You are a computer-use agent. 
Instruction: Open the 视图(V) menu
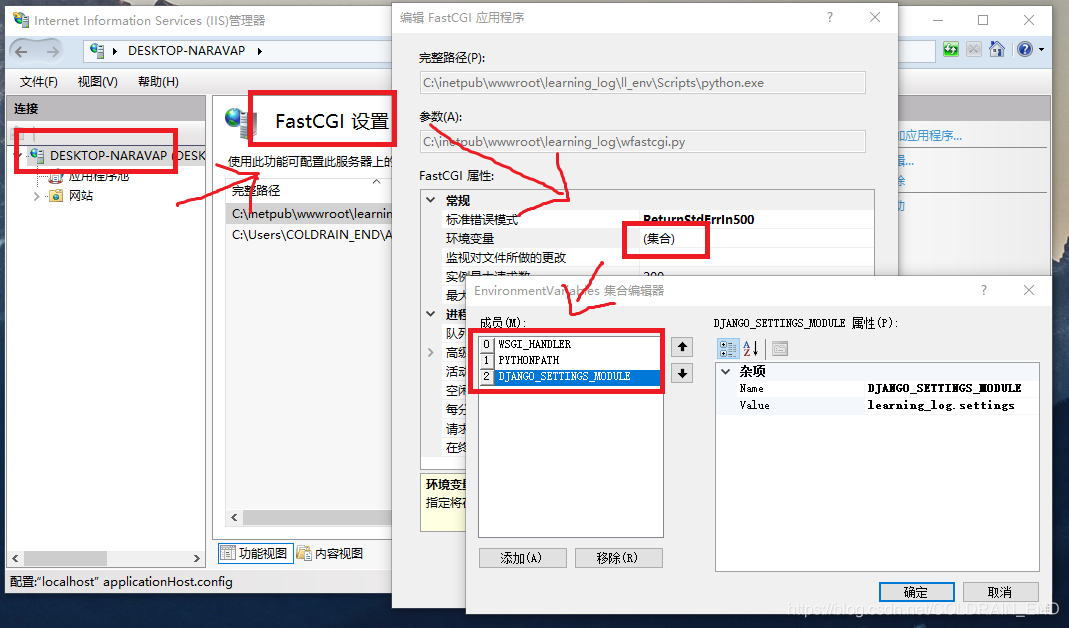(95, 82)
